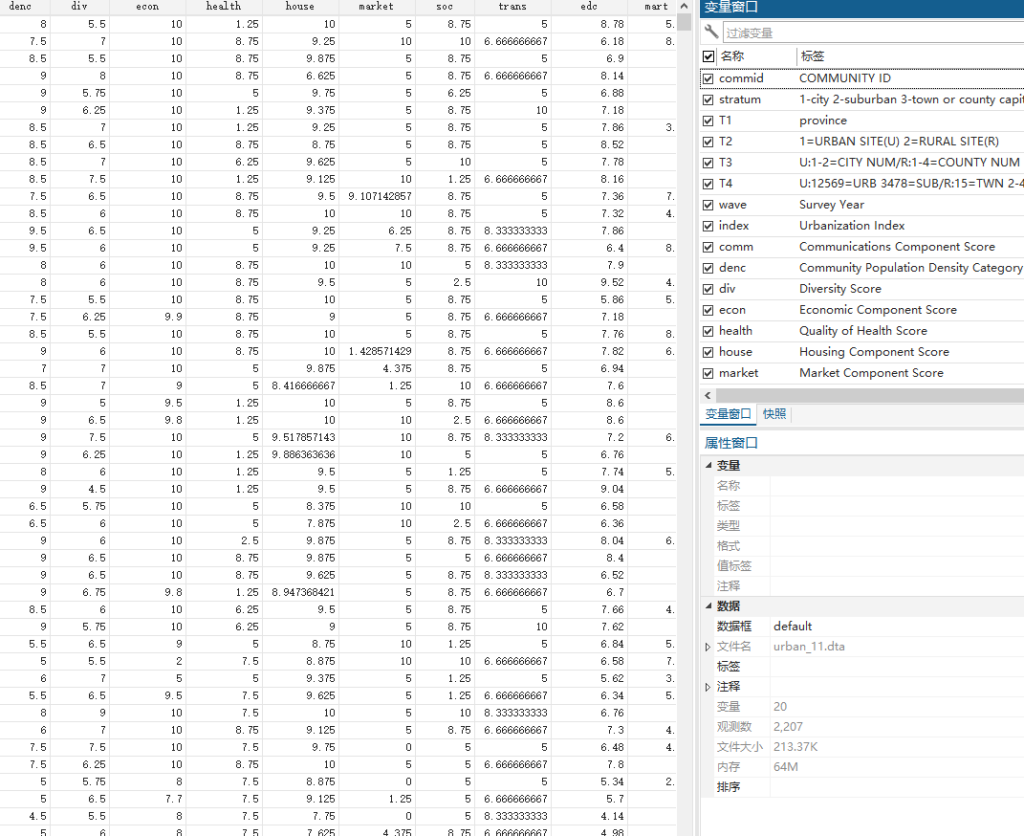1024x836 pixels.
Task: Uncheck the health variable checkbox
Action: 708,331
